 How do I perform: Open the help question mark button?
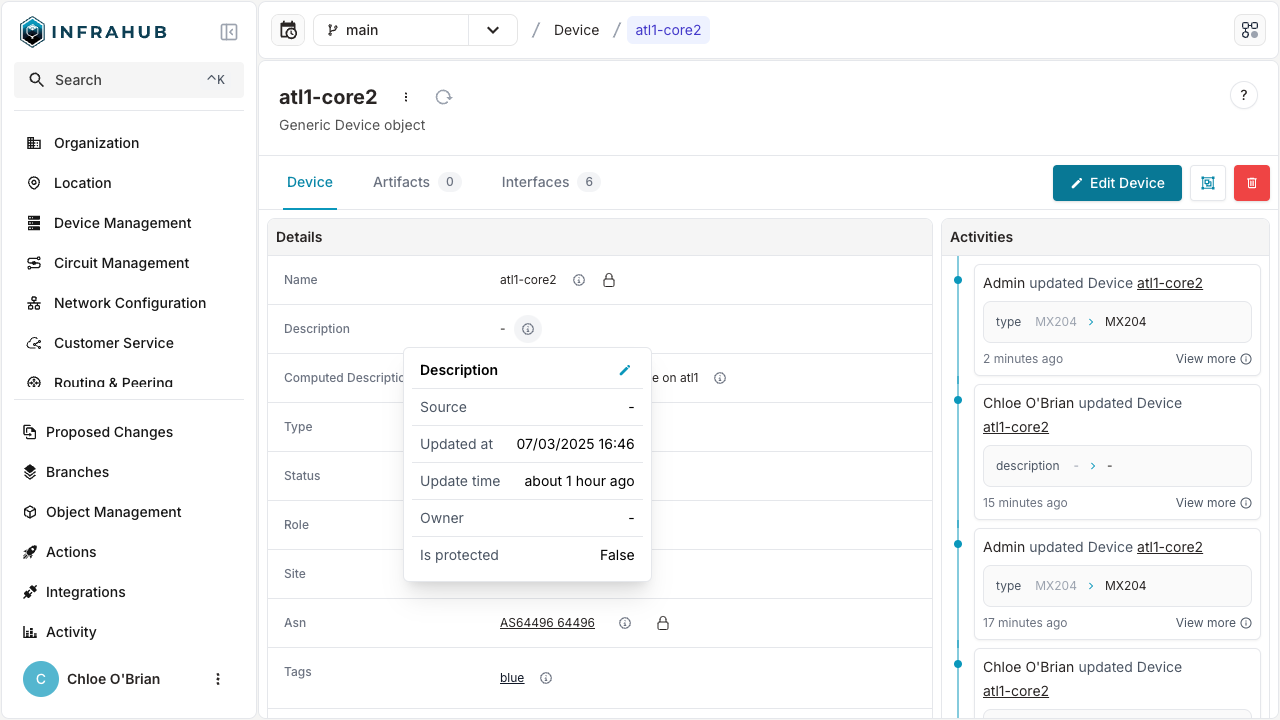click(x=1243, y=96)
